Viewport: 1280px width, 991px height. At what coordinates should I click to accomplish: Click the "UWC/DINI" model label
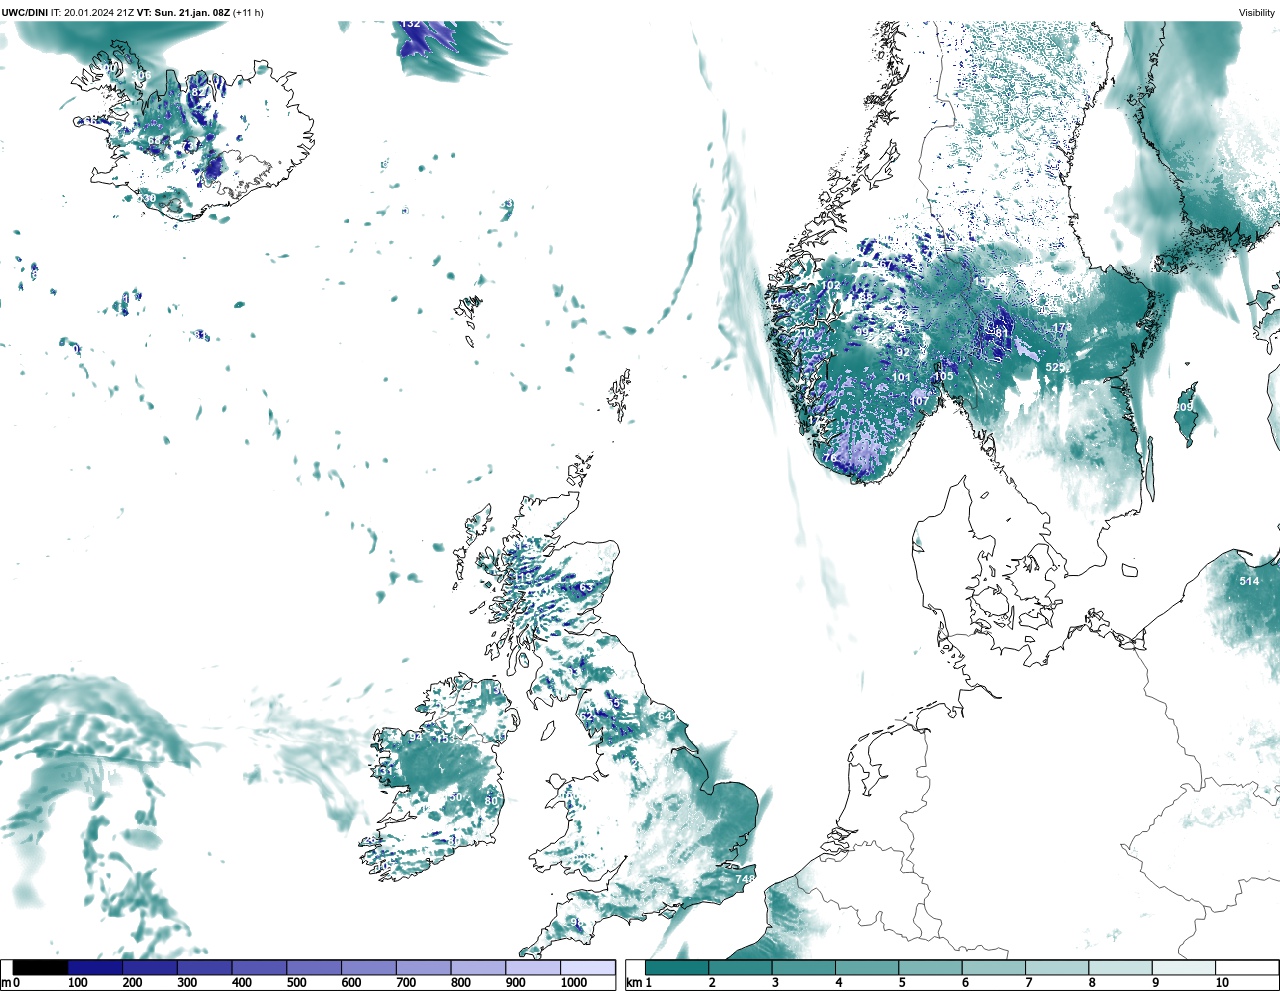pyautogui.click(x=25, y=13)
